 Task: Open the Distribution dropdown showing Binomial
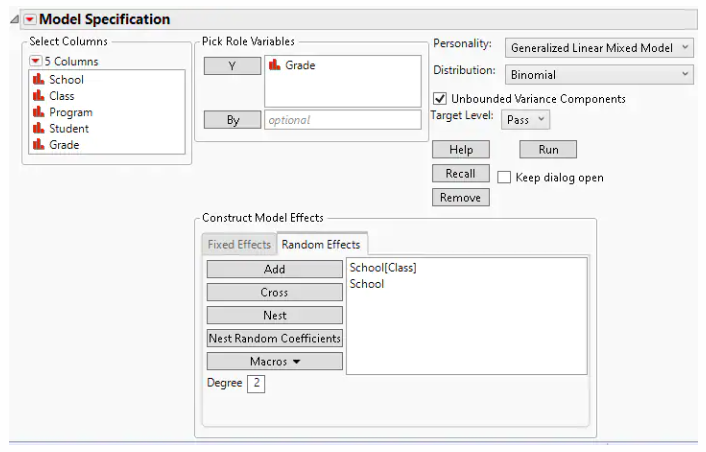click(x=598, y=74)
